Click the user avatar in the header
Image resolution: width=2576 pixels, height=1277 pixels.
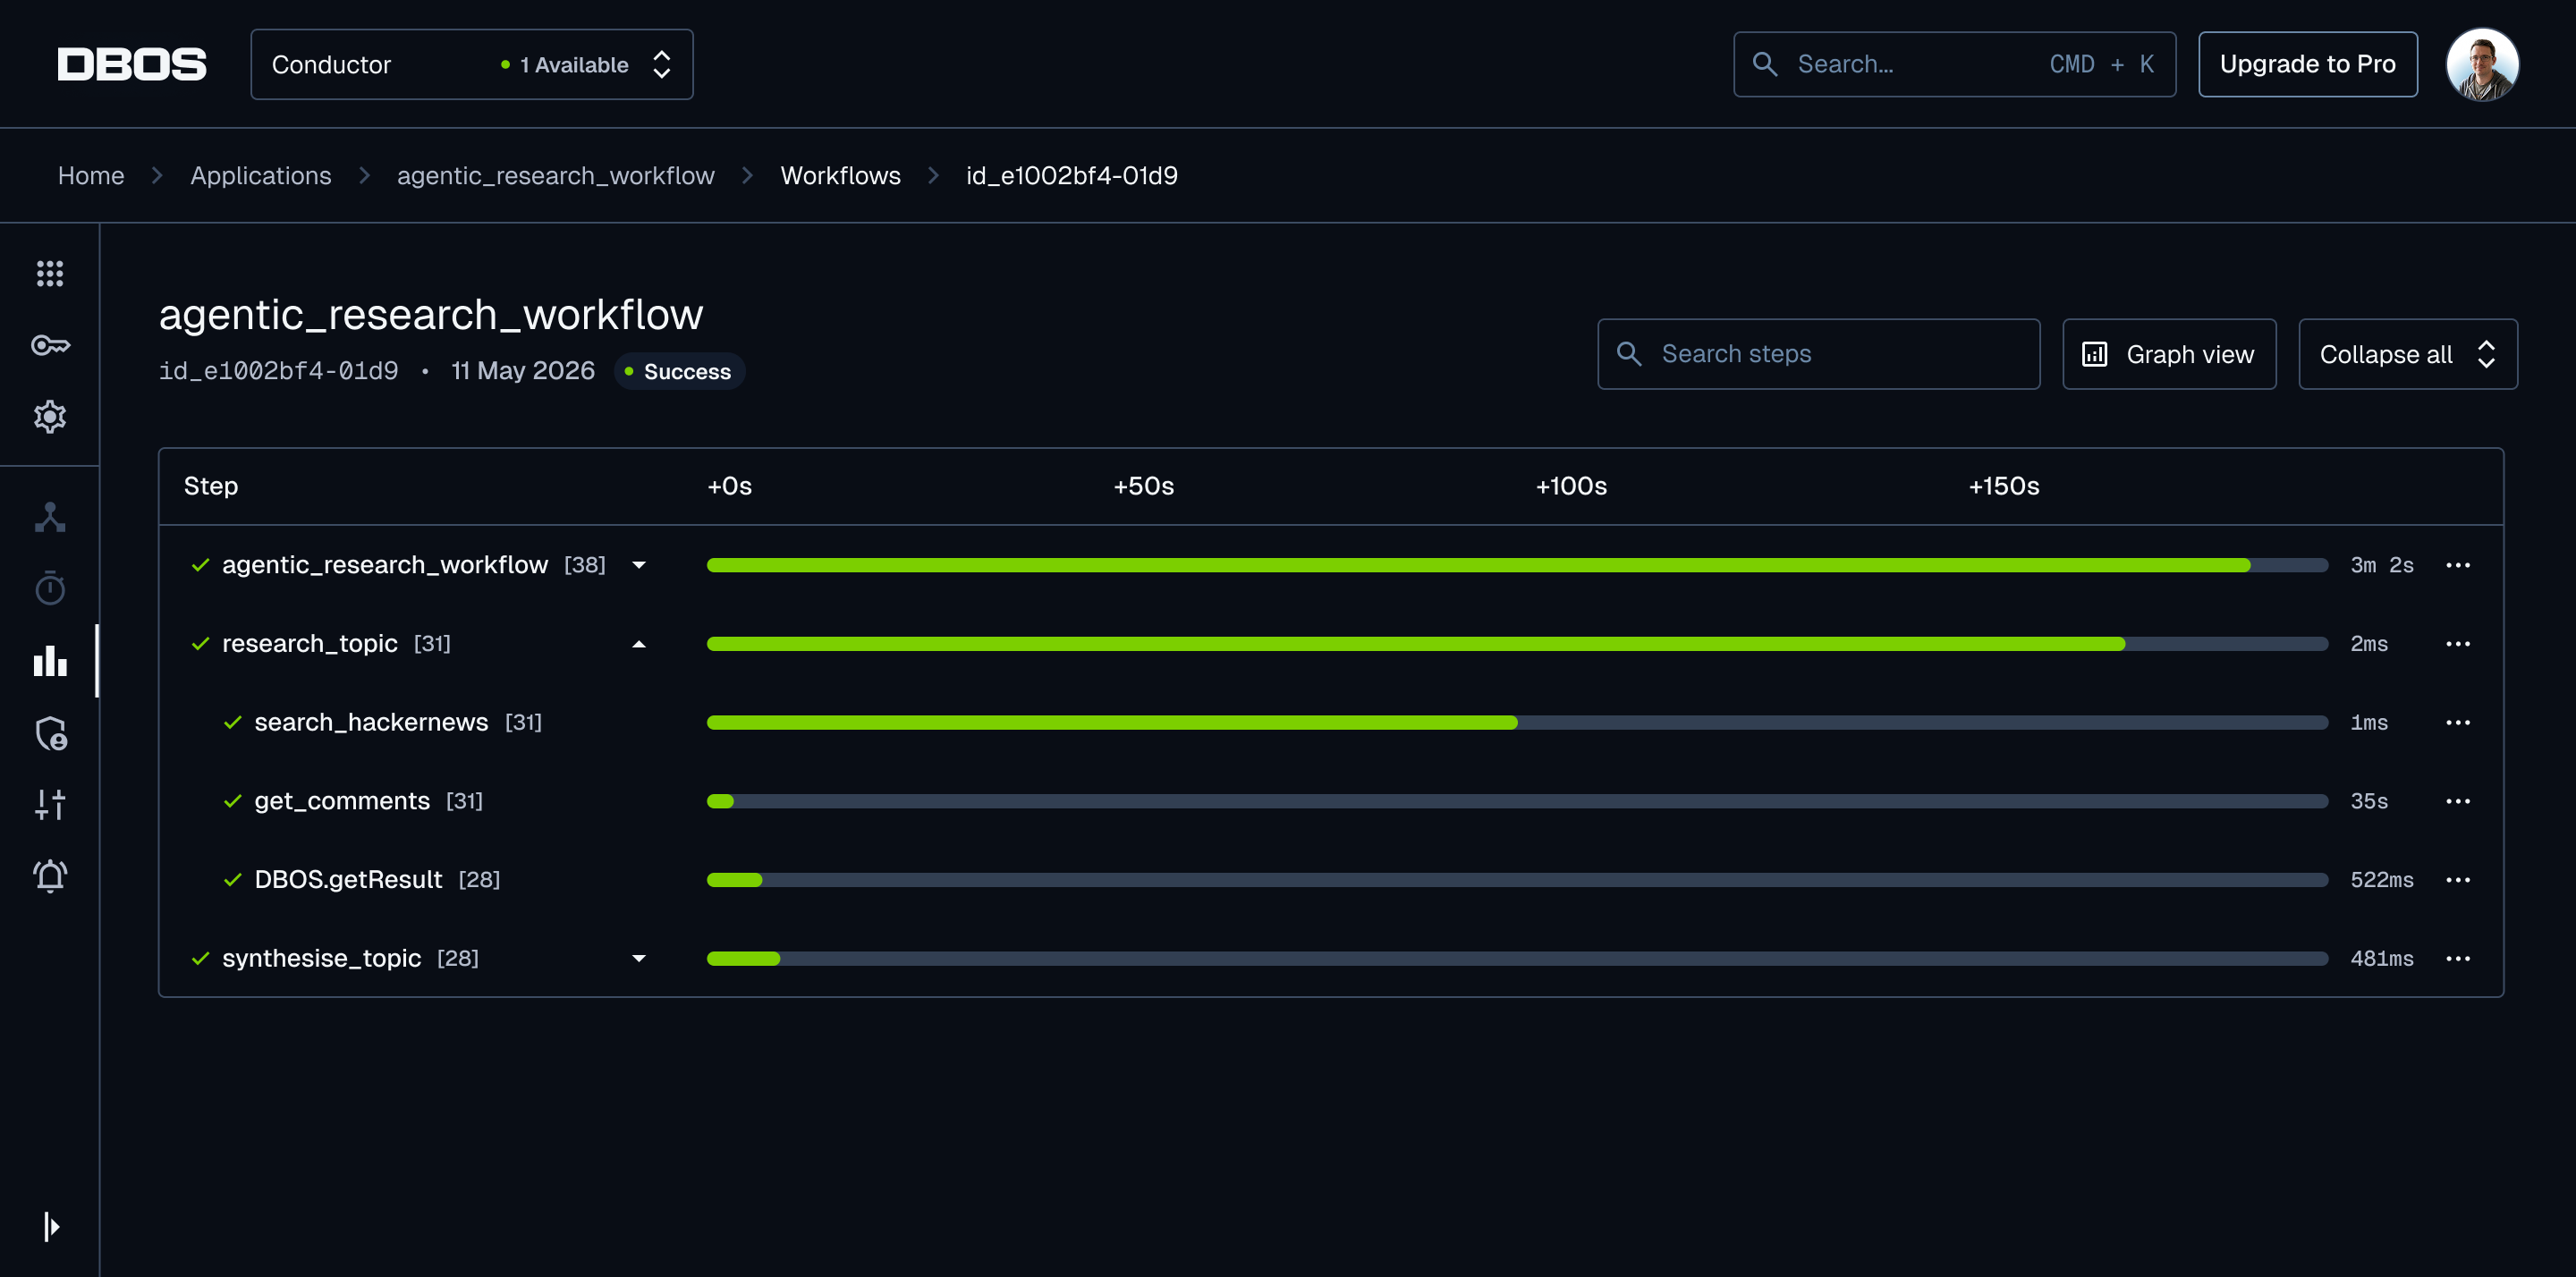(x=2482, y=64)
